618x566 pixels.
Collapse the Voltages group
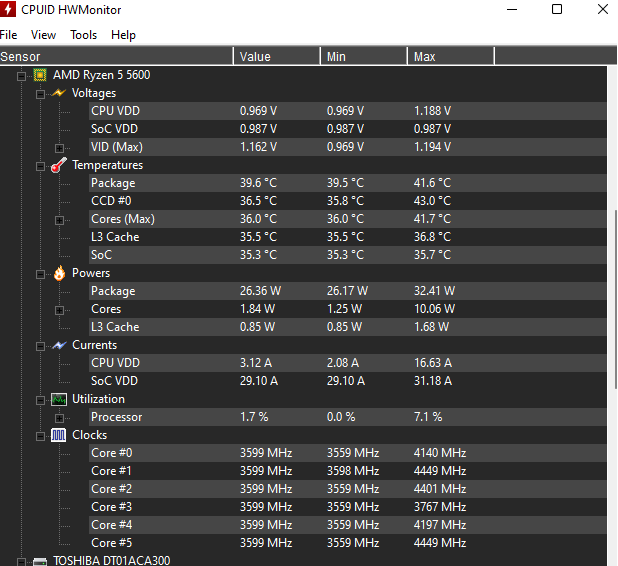coord(40,94)
